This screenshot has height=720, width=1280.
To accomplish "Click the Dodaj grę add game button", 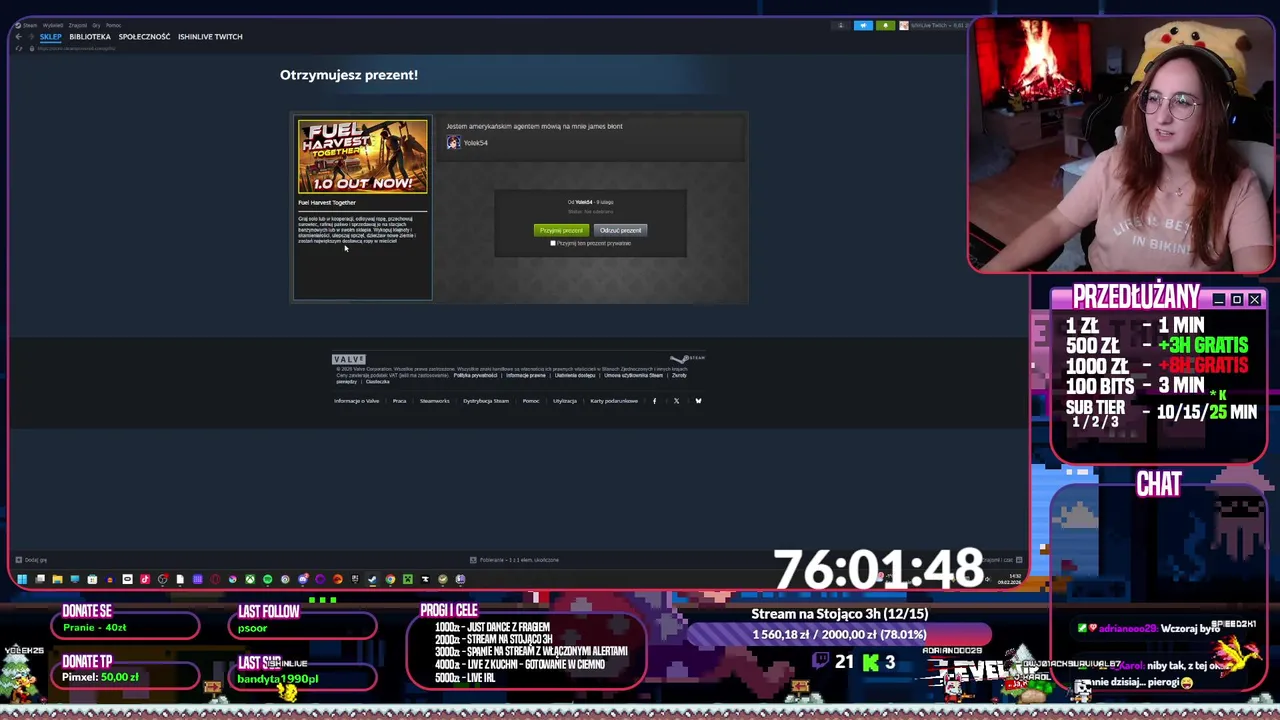I will pos(30,560).
